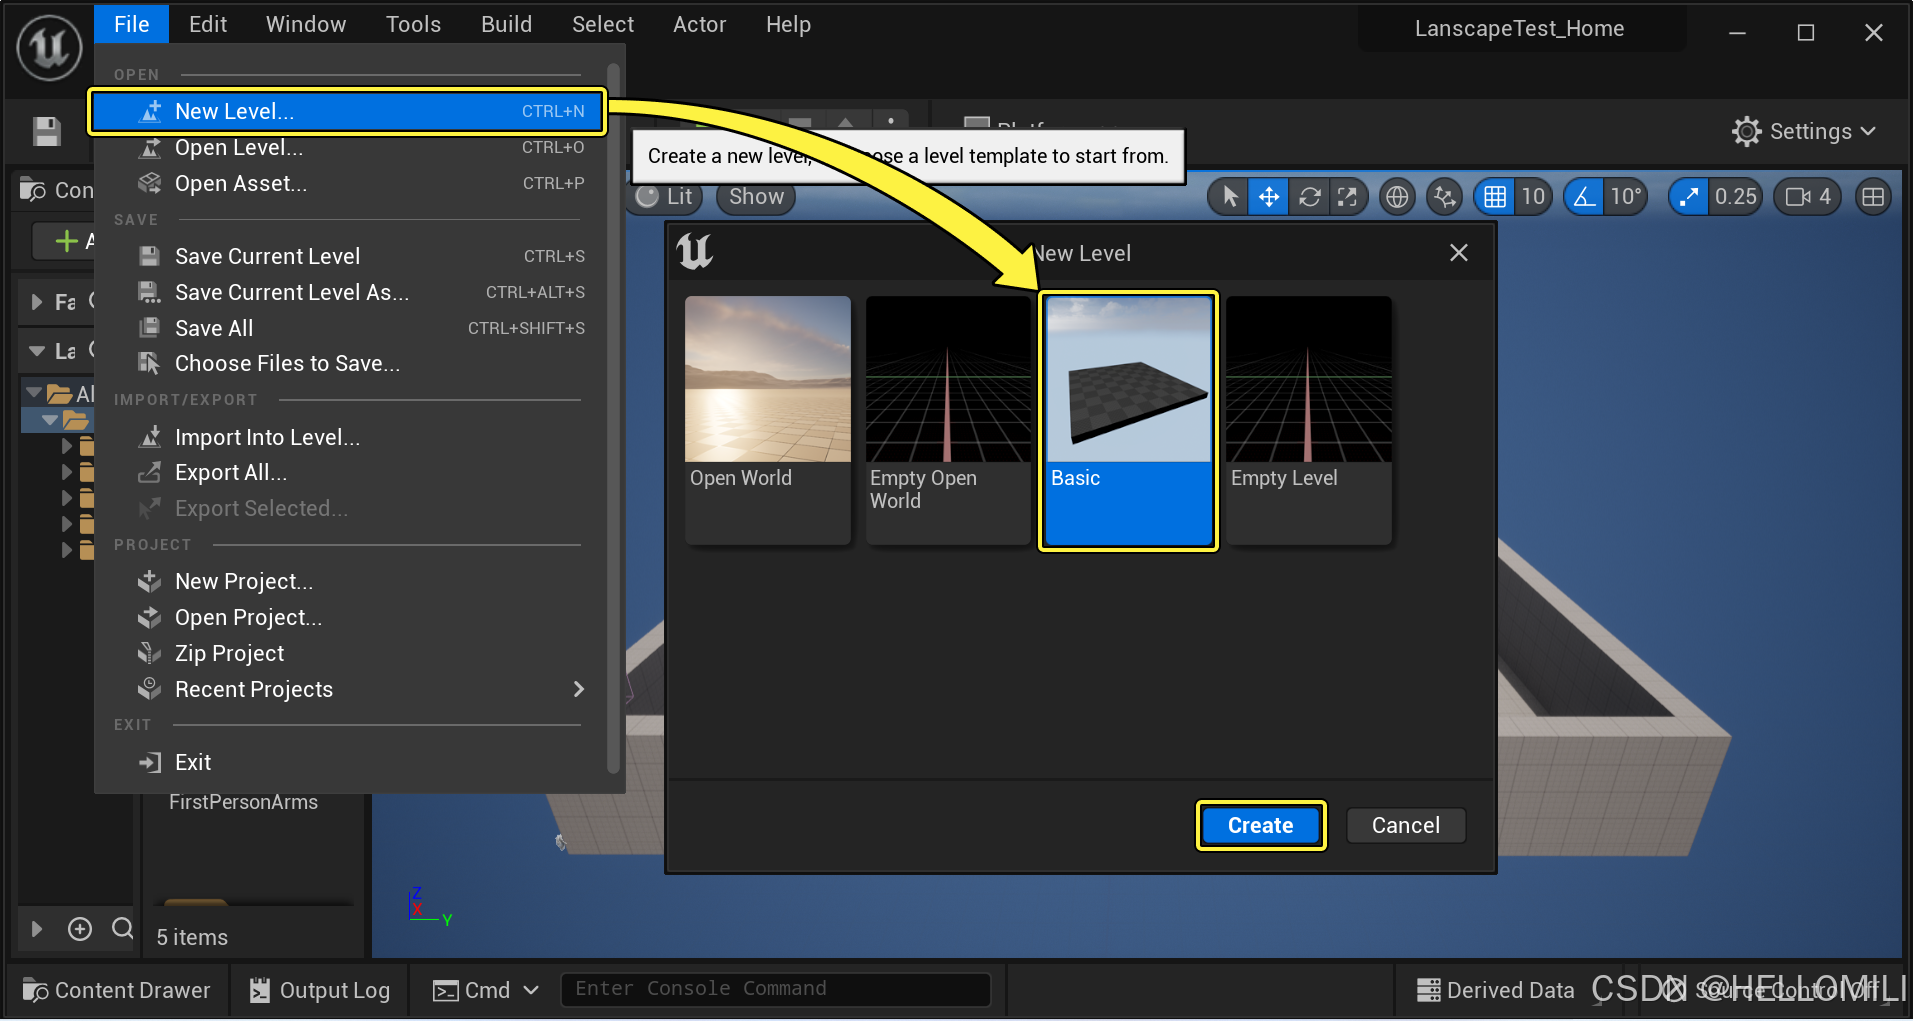The width and height of the screenshot is (1913, 1021).
Task: Open the Select menu
Action: click(x=603, y=24)
